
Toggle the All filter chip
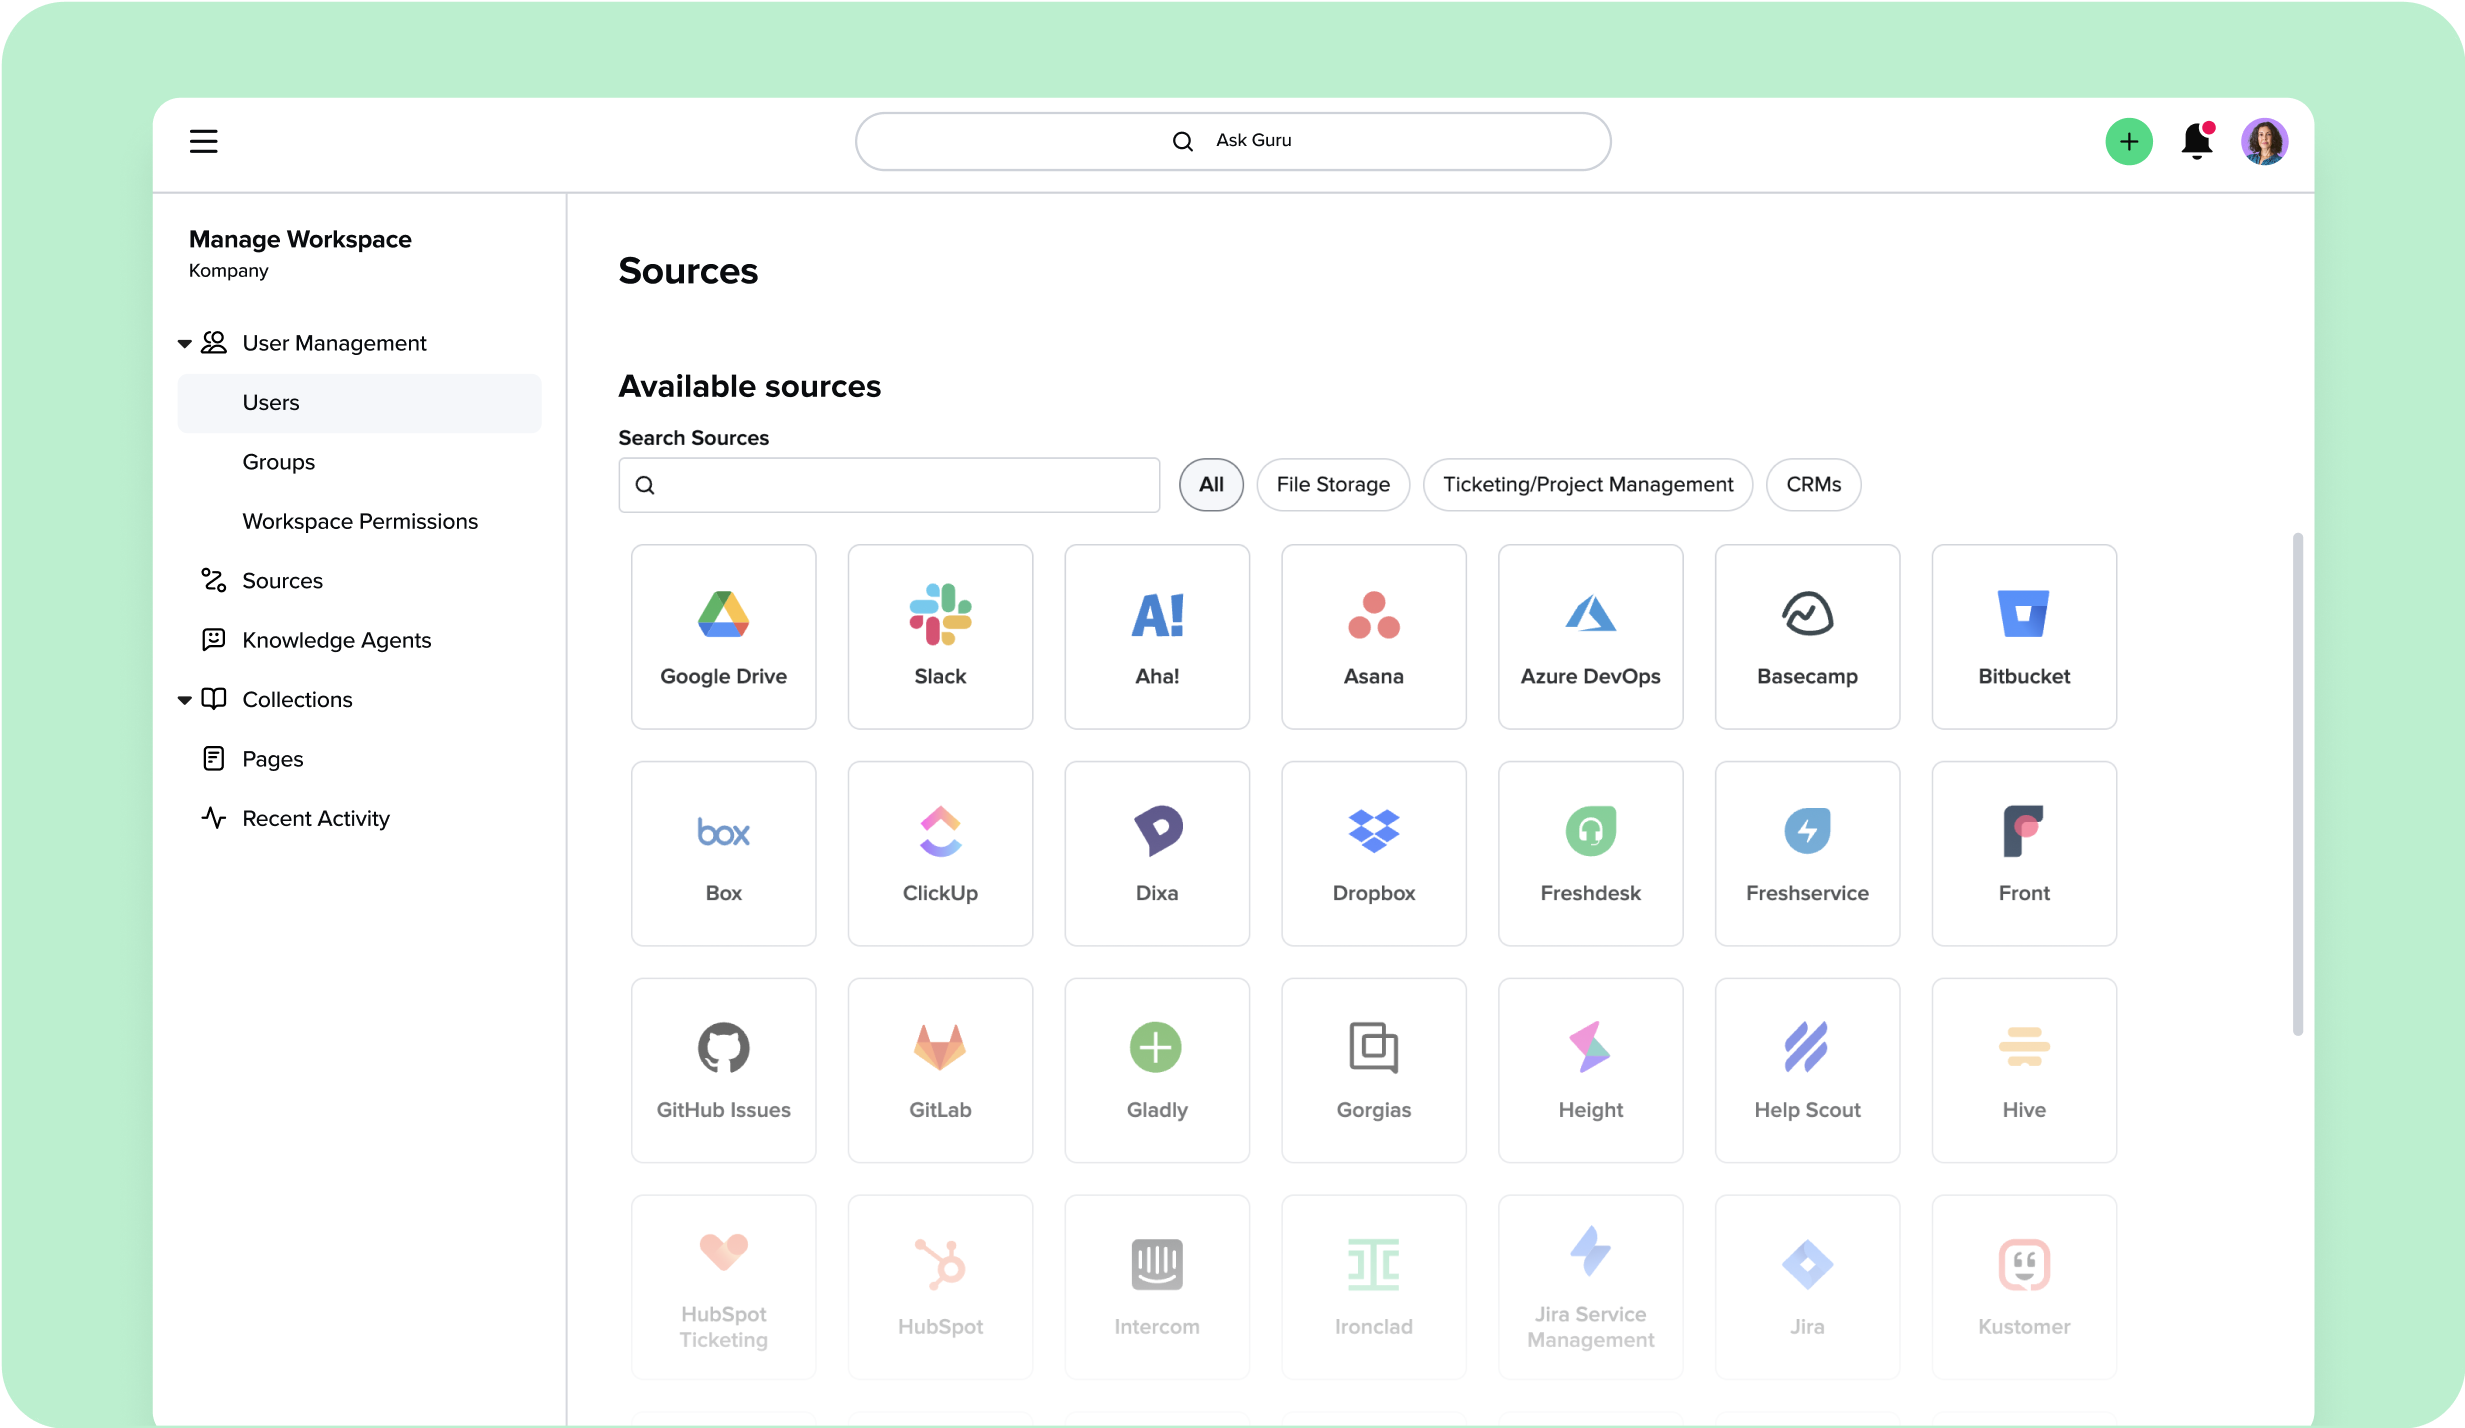pyautogui.click(x=1210, y=485)
